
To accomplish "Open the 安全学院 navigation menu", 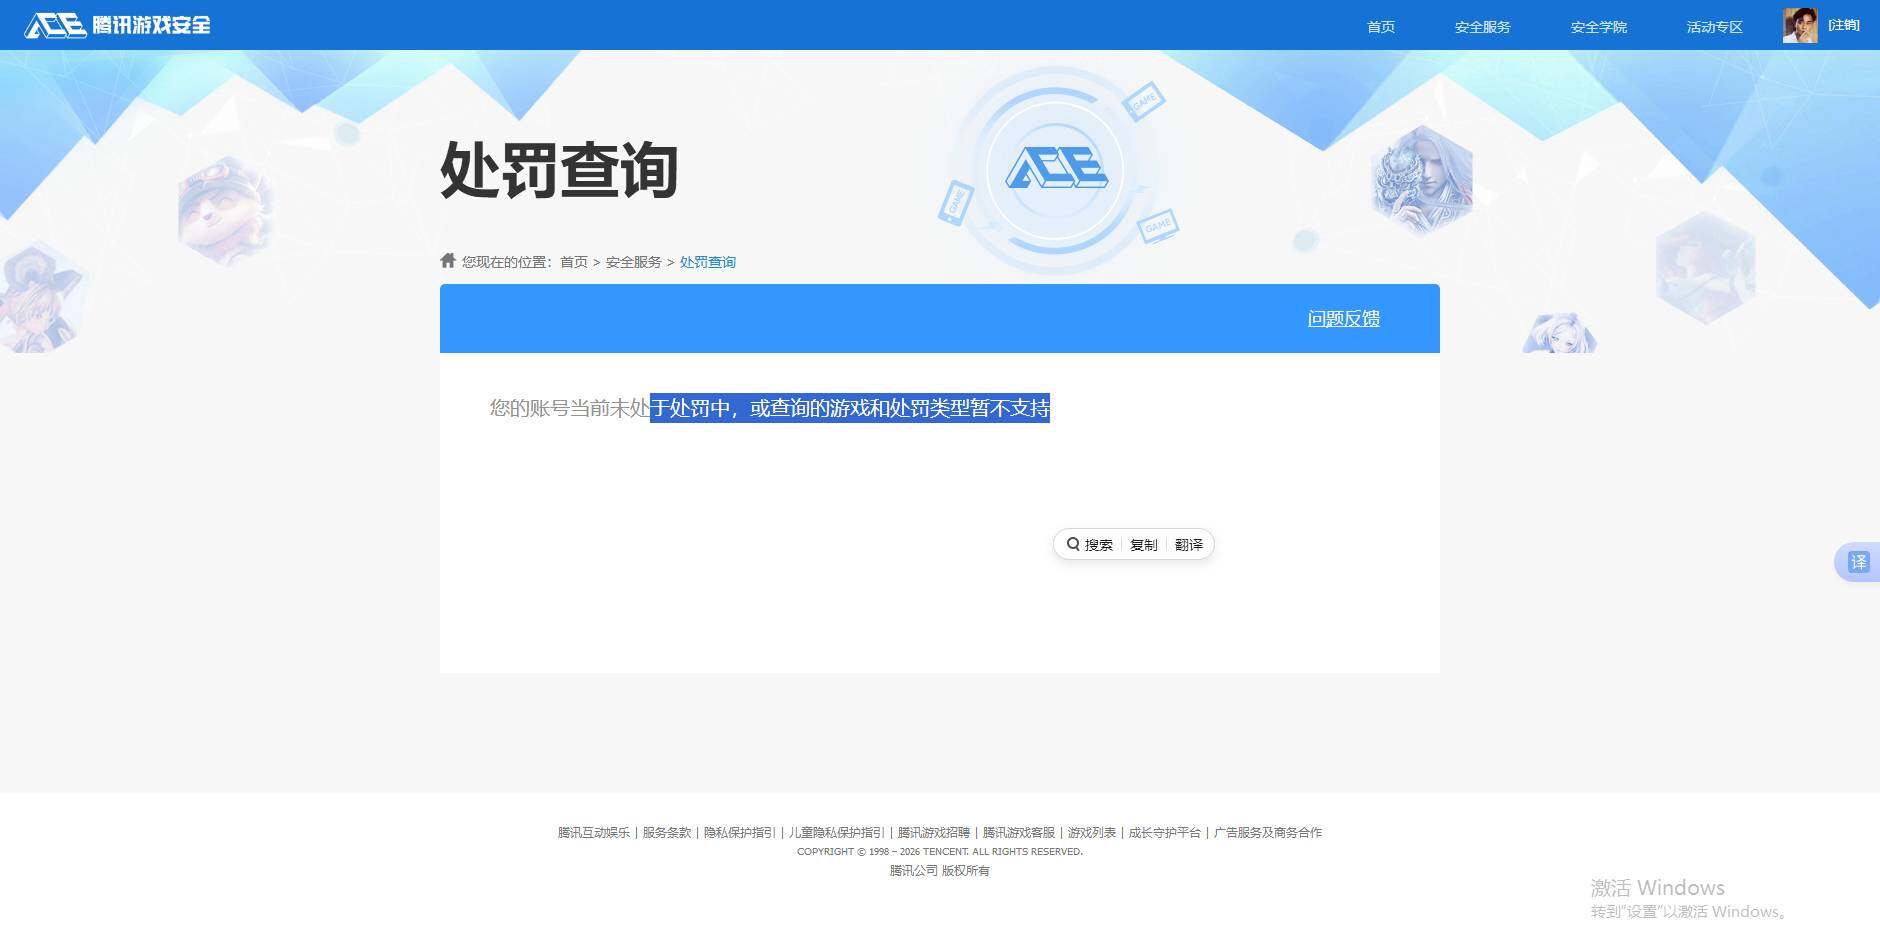I will [1598, 27].
